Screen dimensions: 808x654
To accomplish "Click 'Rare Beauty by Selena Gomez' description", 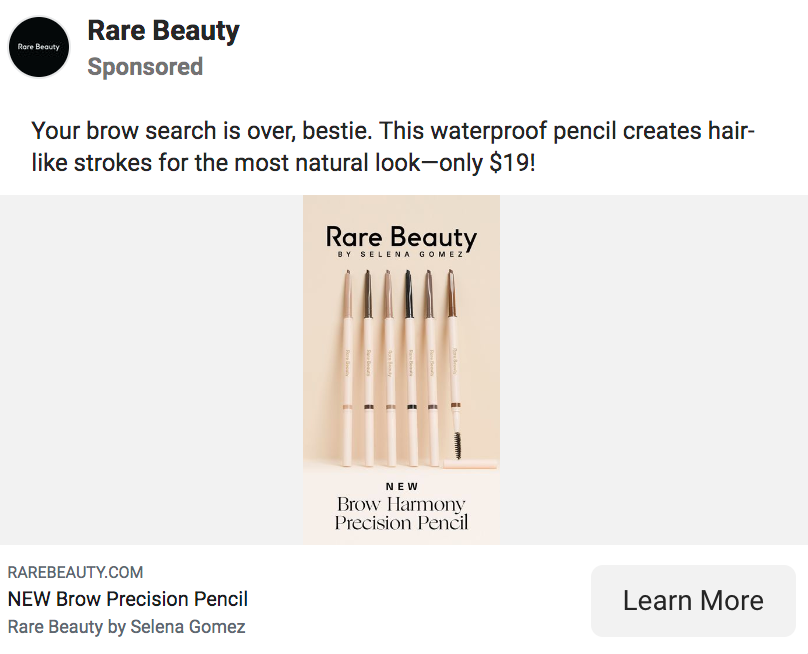I will 126,627.
